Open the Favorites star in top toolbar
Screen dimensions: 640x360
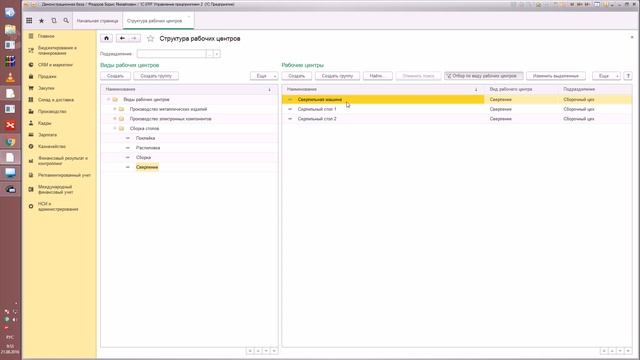(x=41, y=20)
